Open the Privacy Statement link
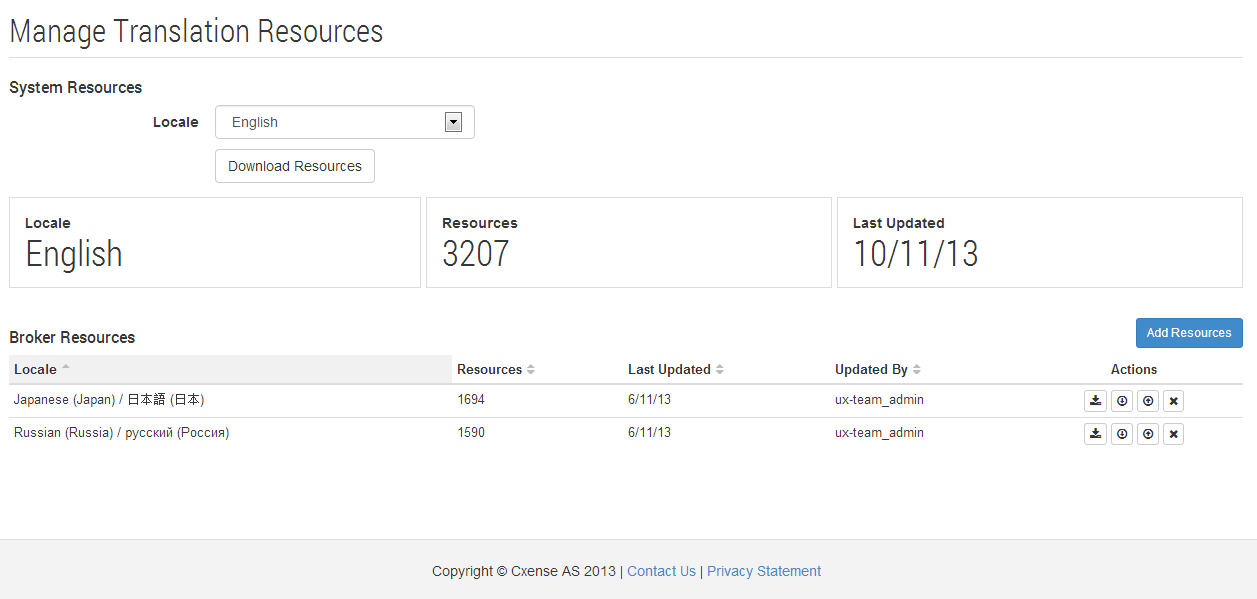Image resolution: width=1257 pixels, height=599 pixels. pos(764,571)
